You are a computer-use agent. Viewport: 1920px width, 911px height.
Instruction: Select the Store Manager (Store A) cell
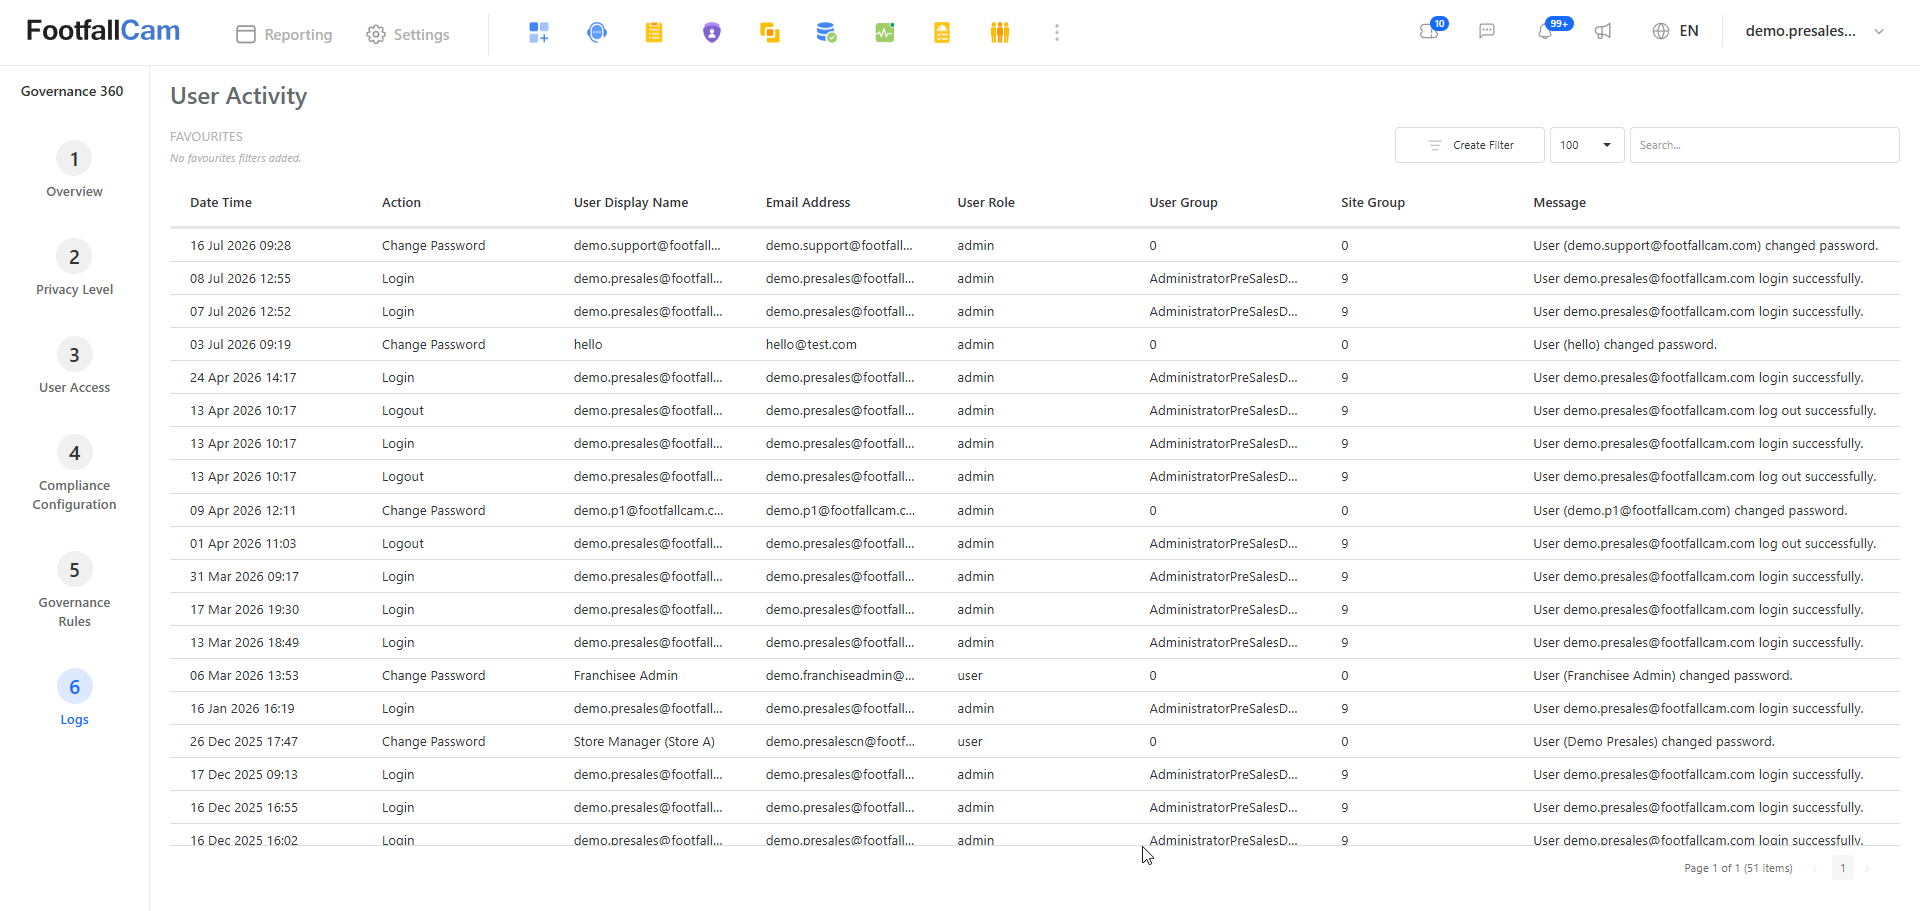coord(644,741)
